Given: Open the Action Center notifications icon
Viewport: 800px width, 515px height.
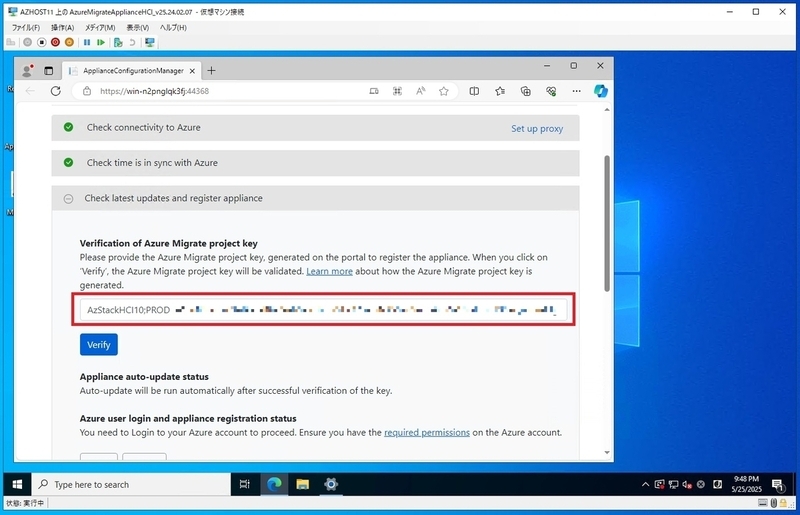Looking at the screenshot, I should 778,484.
